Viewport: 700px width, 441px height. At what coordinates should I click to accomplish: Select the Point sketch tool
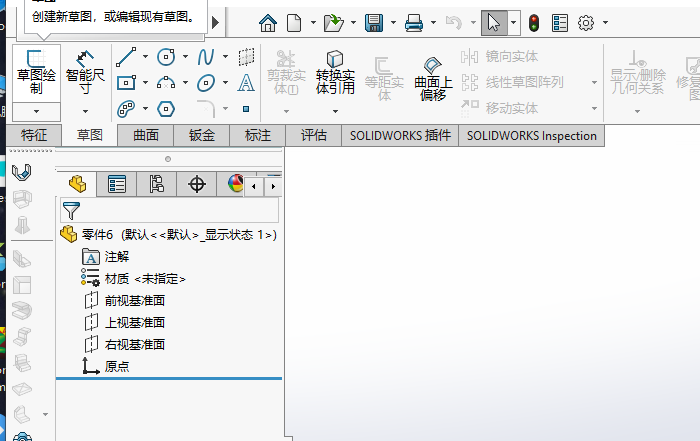tap(246, 109)
